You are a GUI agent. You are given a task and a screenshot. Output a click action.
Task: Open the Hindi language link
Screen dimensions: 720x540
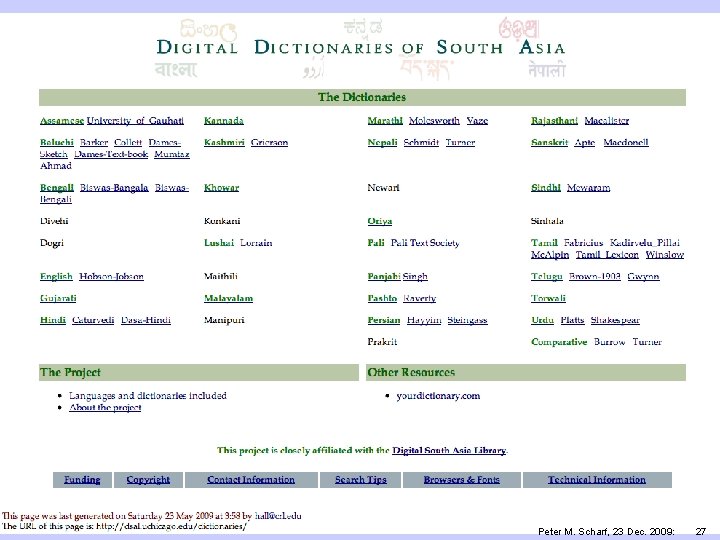coord(53,320)
